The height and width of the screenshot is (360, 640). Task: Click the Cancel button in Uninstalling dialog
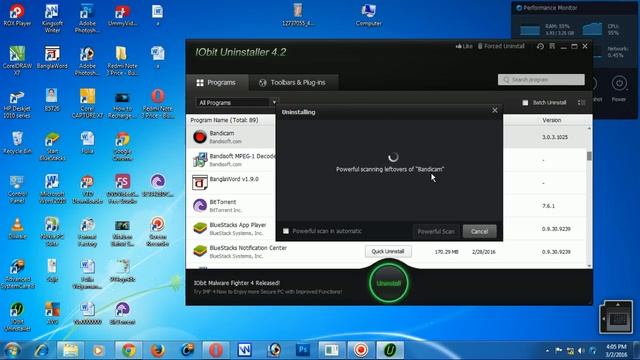[x=479, y=231]
